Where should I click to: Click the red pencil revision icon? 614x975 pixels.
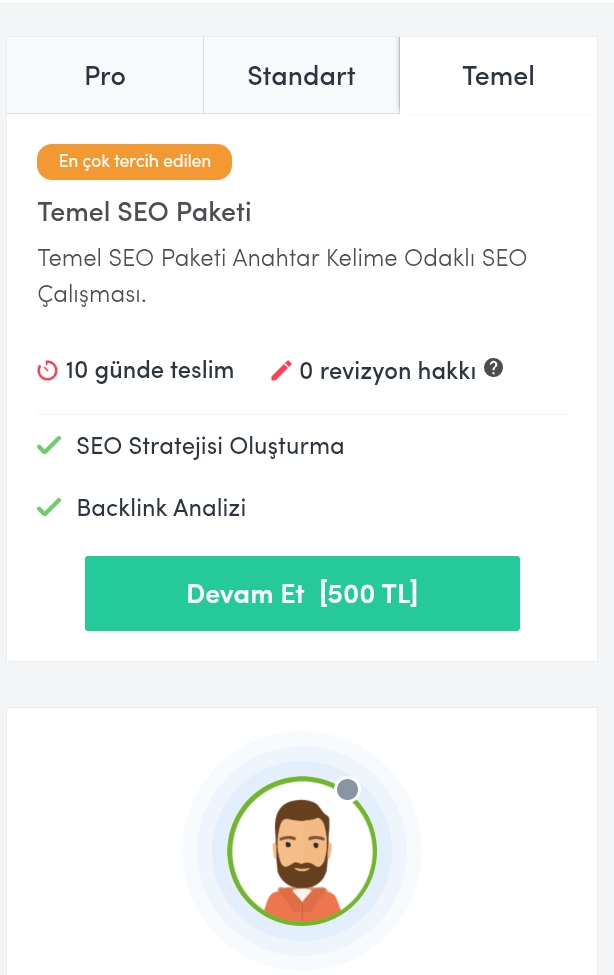(x=281, y=371)
